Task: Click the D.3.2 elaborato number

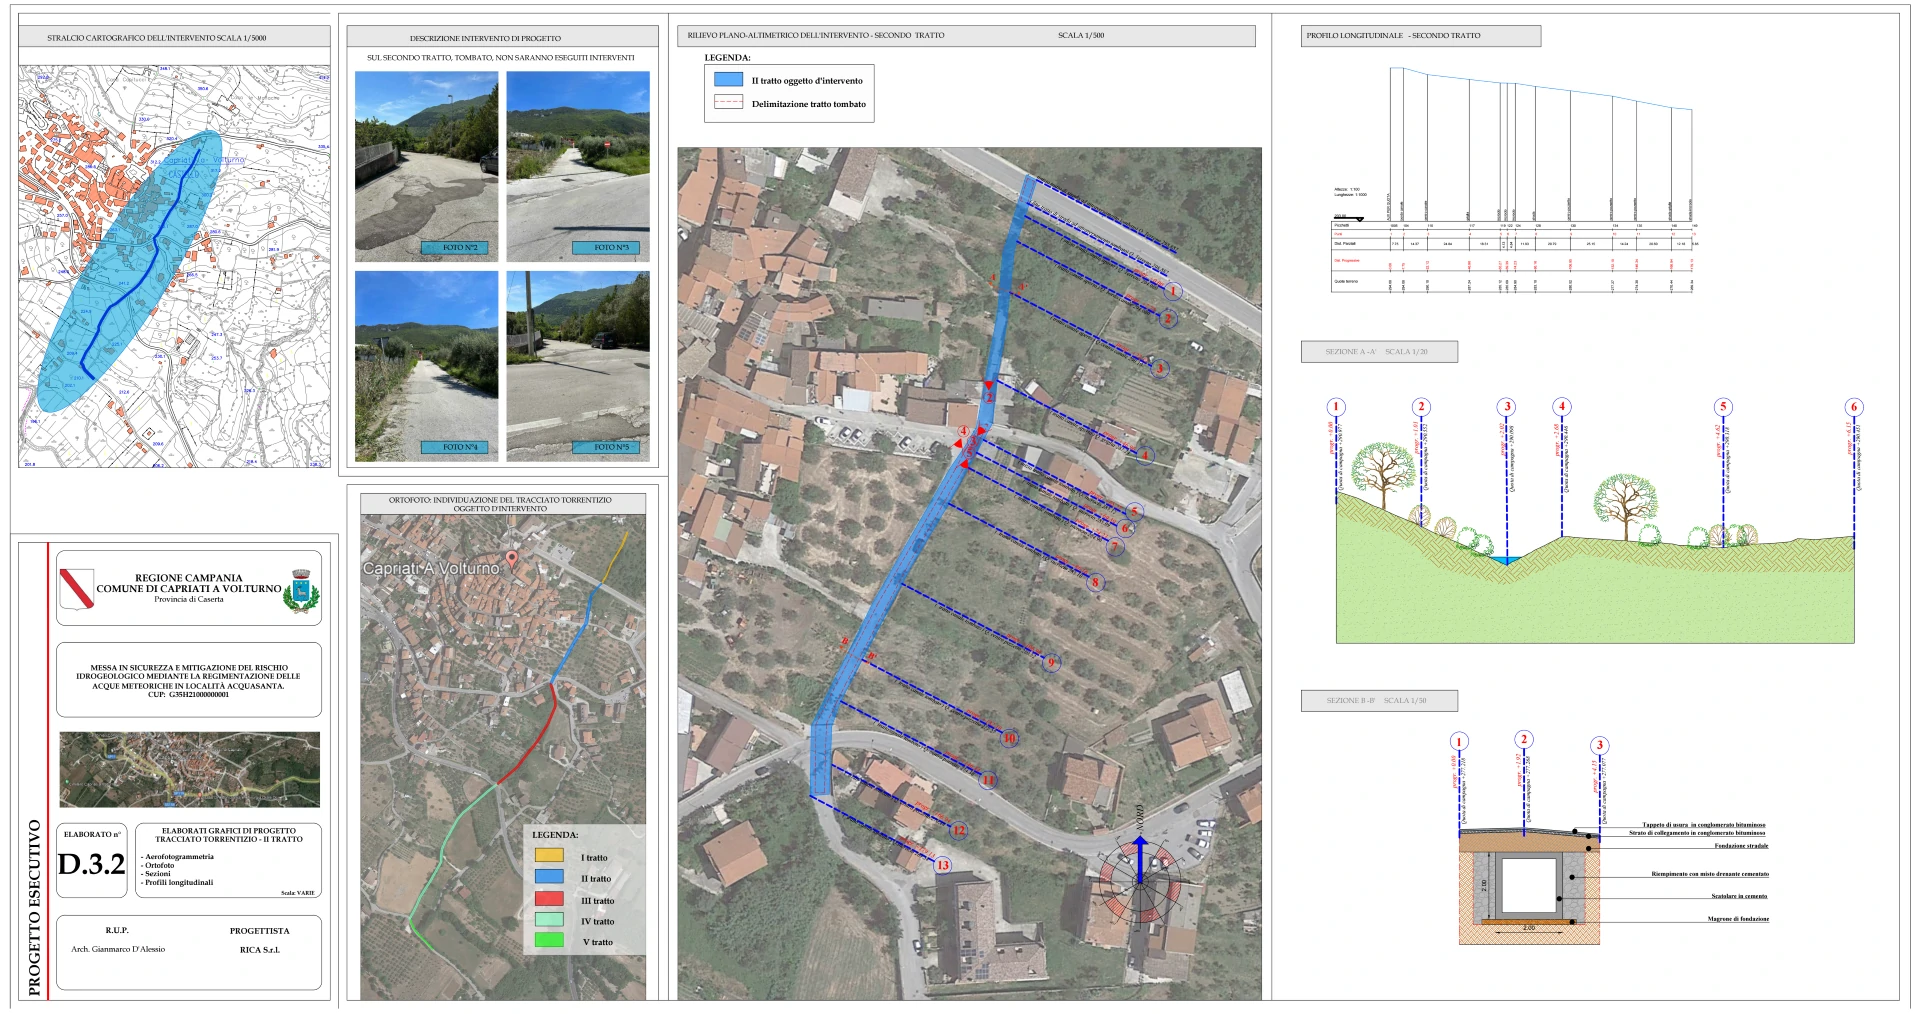Action: 91,864
